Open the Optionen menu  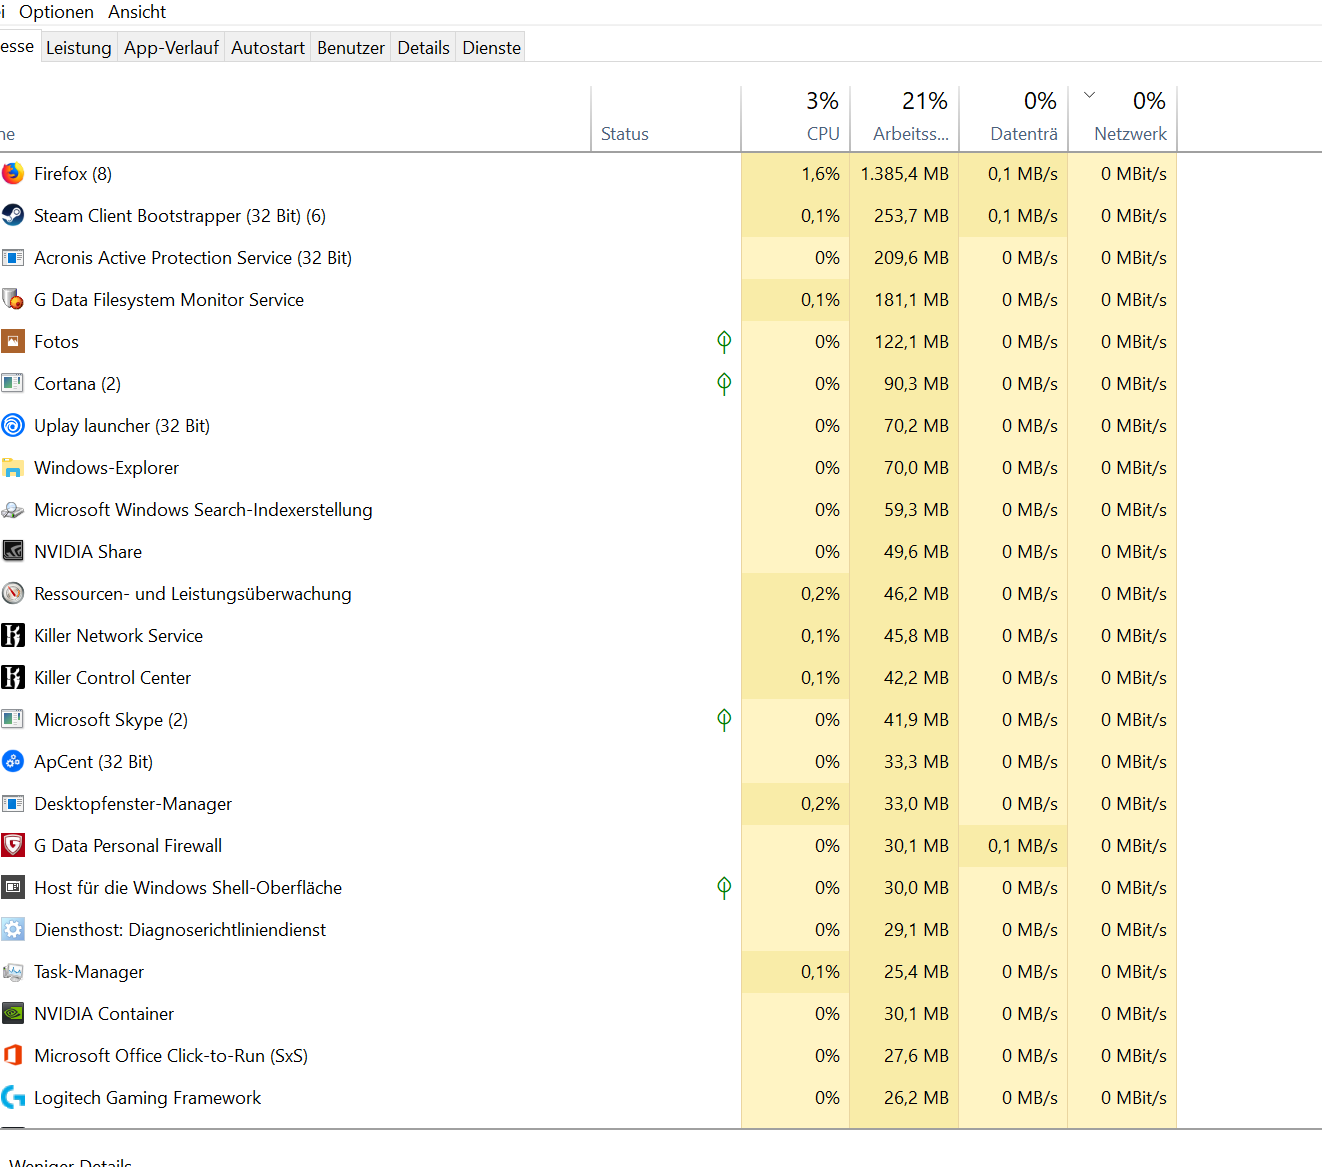coord(56,12)
